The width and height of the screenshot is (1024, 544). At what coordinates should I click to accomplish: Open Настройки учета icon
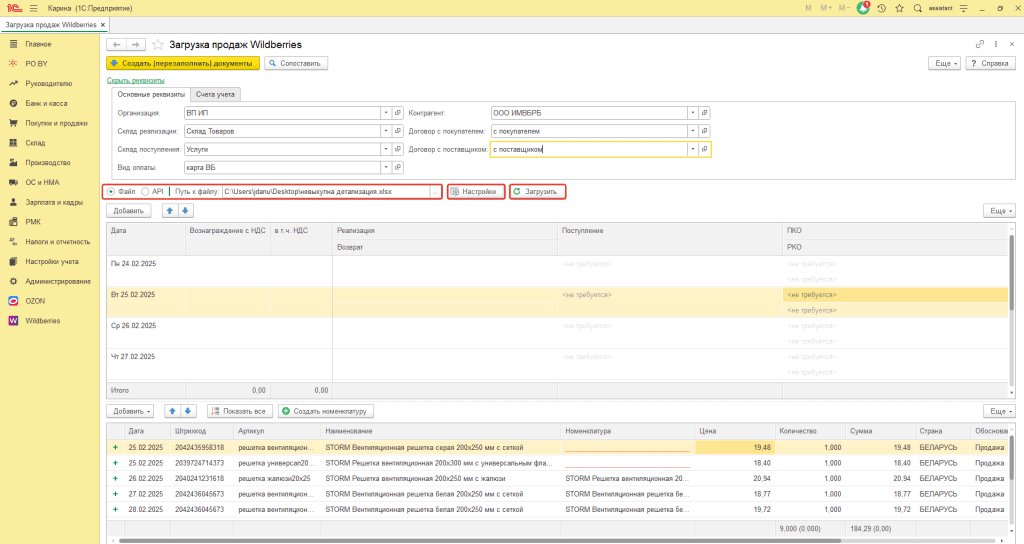pos(13,261)
